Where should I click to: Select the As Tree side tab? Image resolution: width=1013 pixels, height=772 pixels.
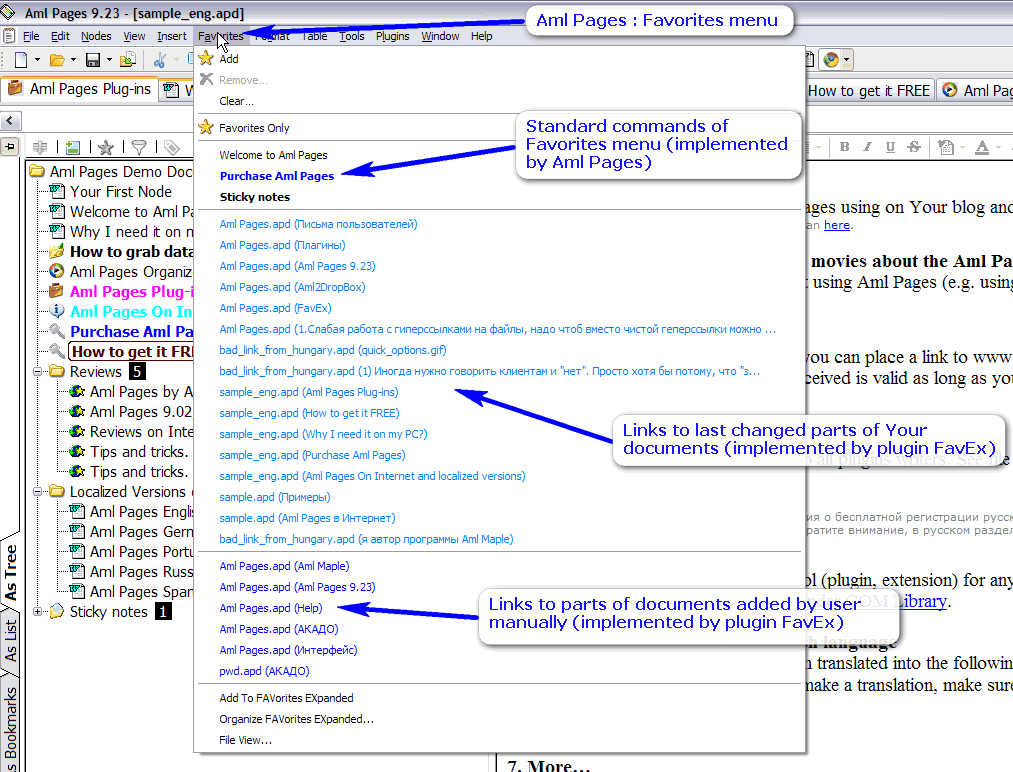[10, 572]
